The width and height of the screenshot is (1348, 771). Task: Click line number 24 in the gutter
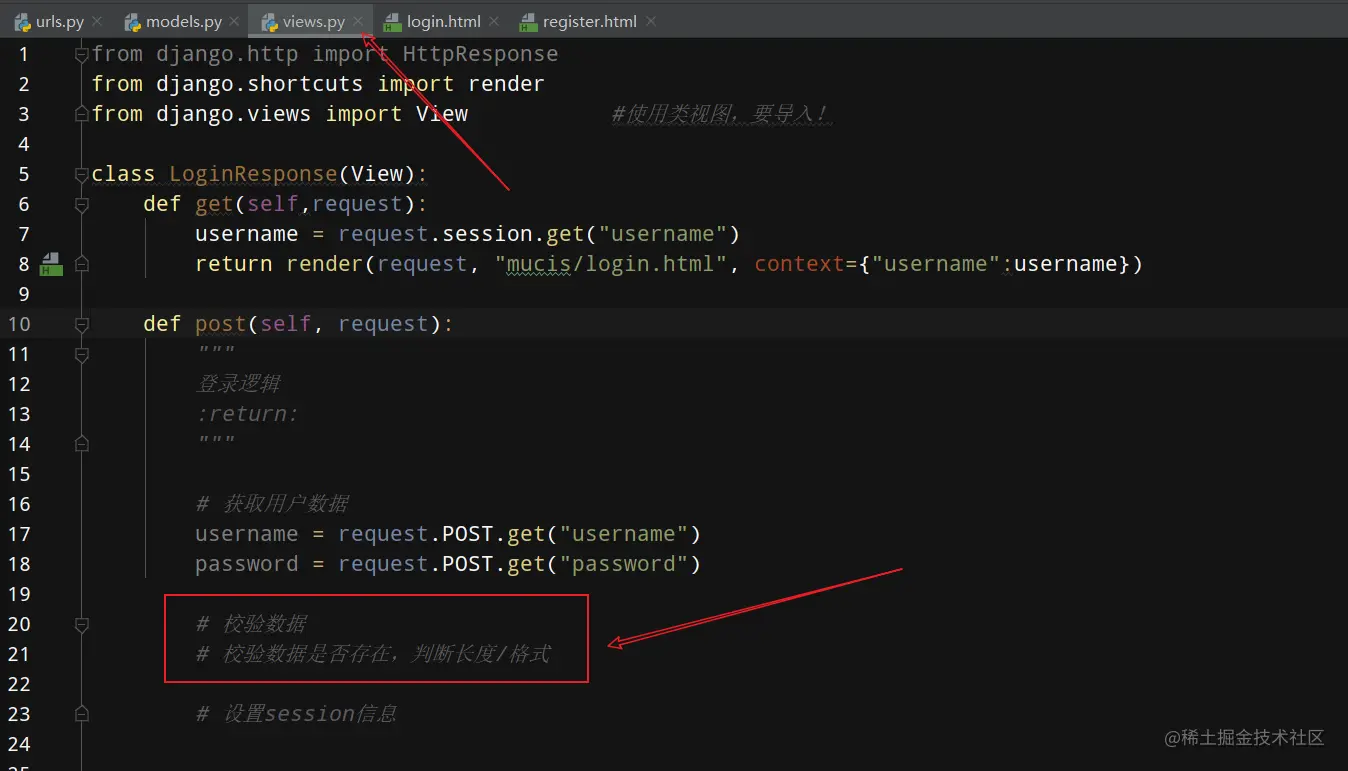(x=19, y=744)
